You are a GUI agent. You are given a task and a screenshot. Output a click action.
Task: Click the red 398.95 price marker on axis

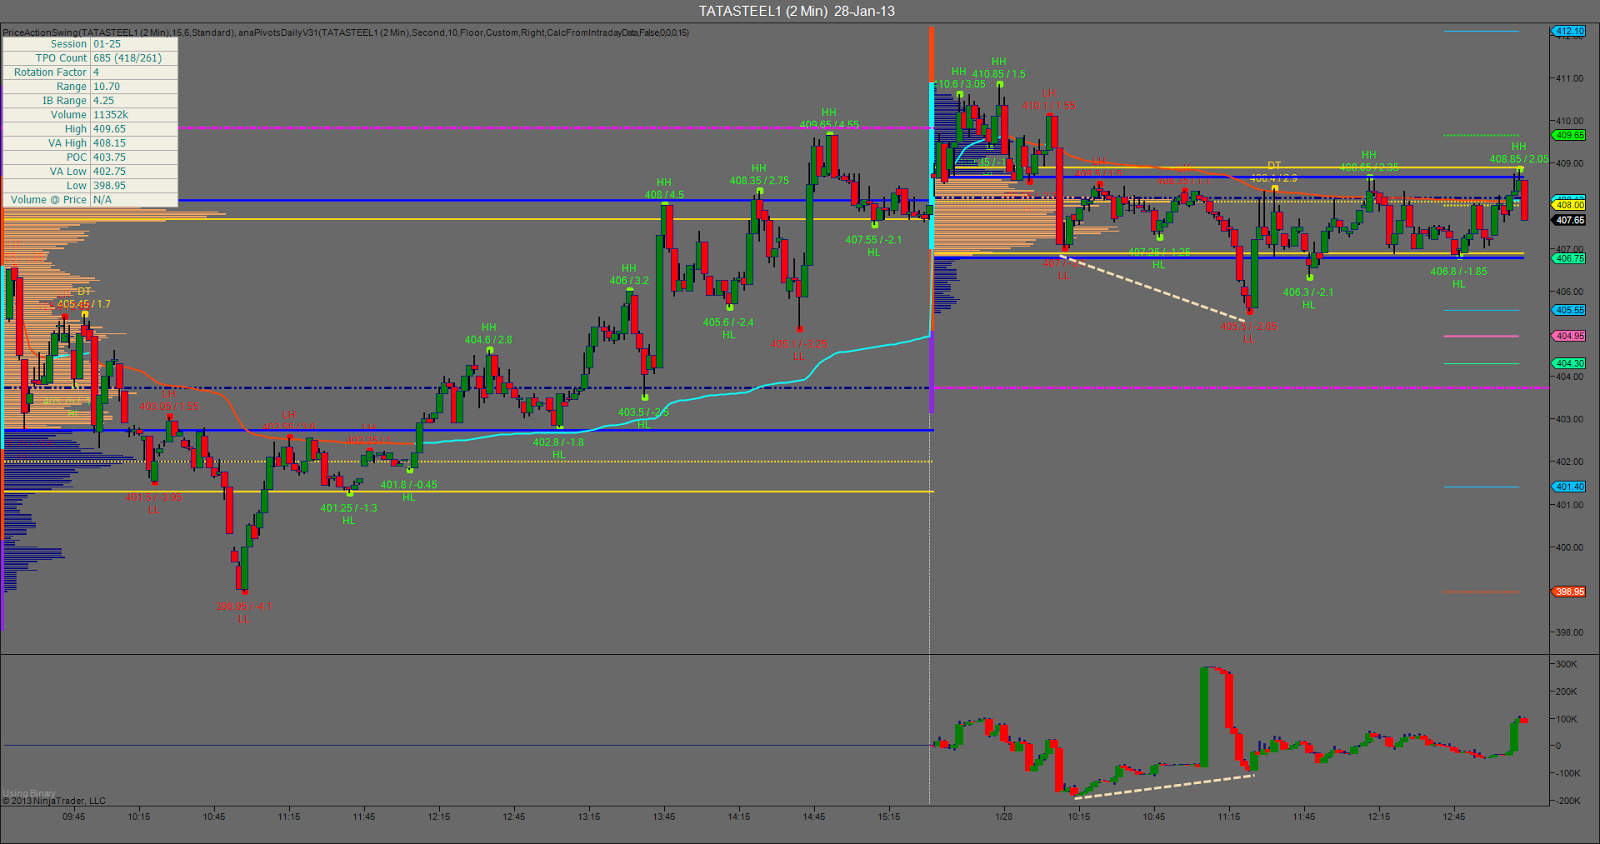1569,592
